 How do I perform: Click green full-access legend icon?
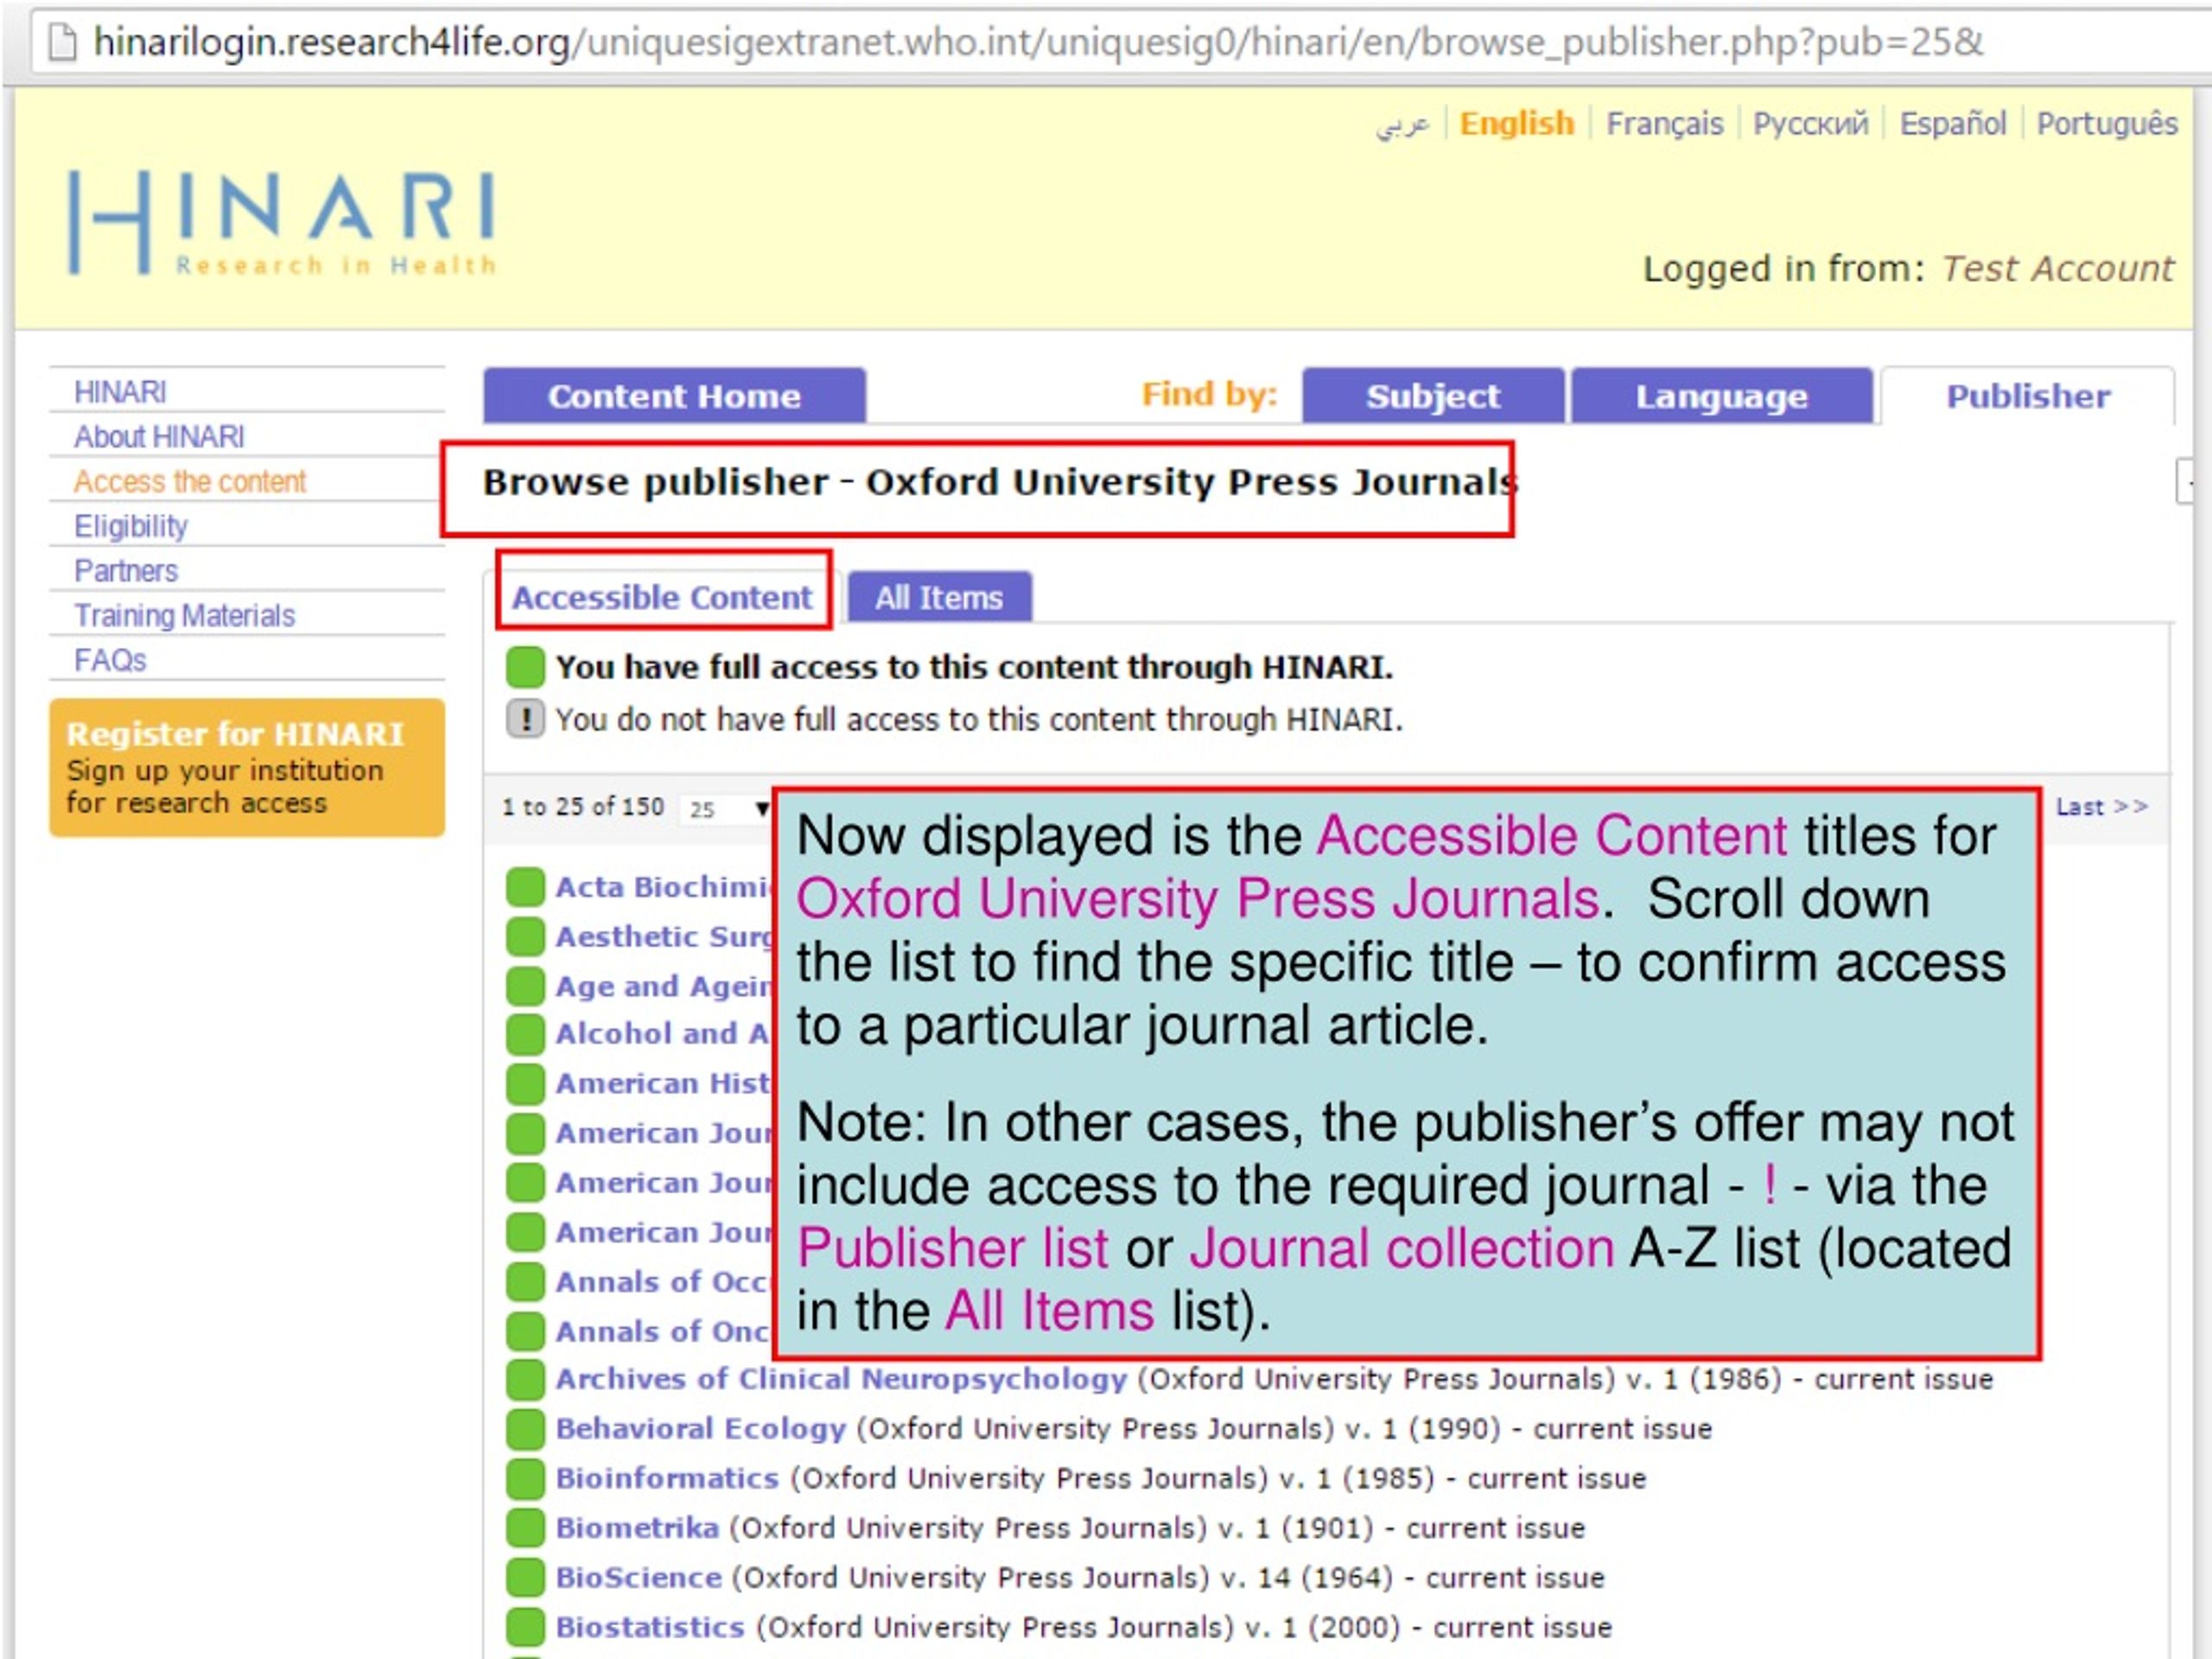525,667
